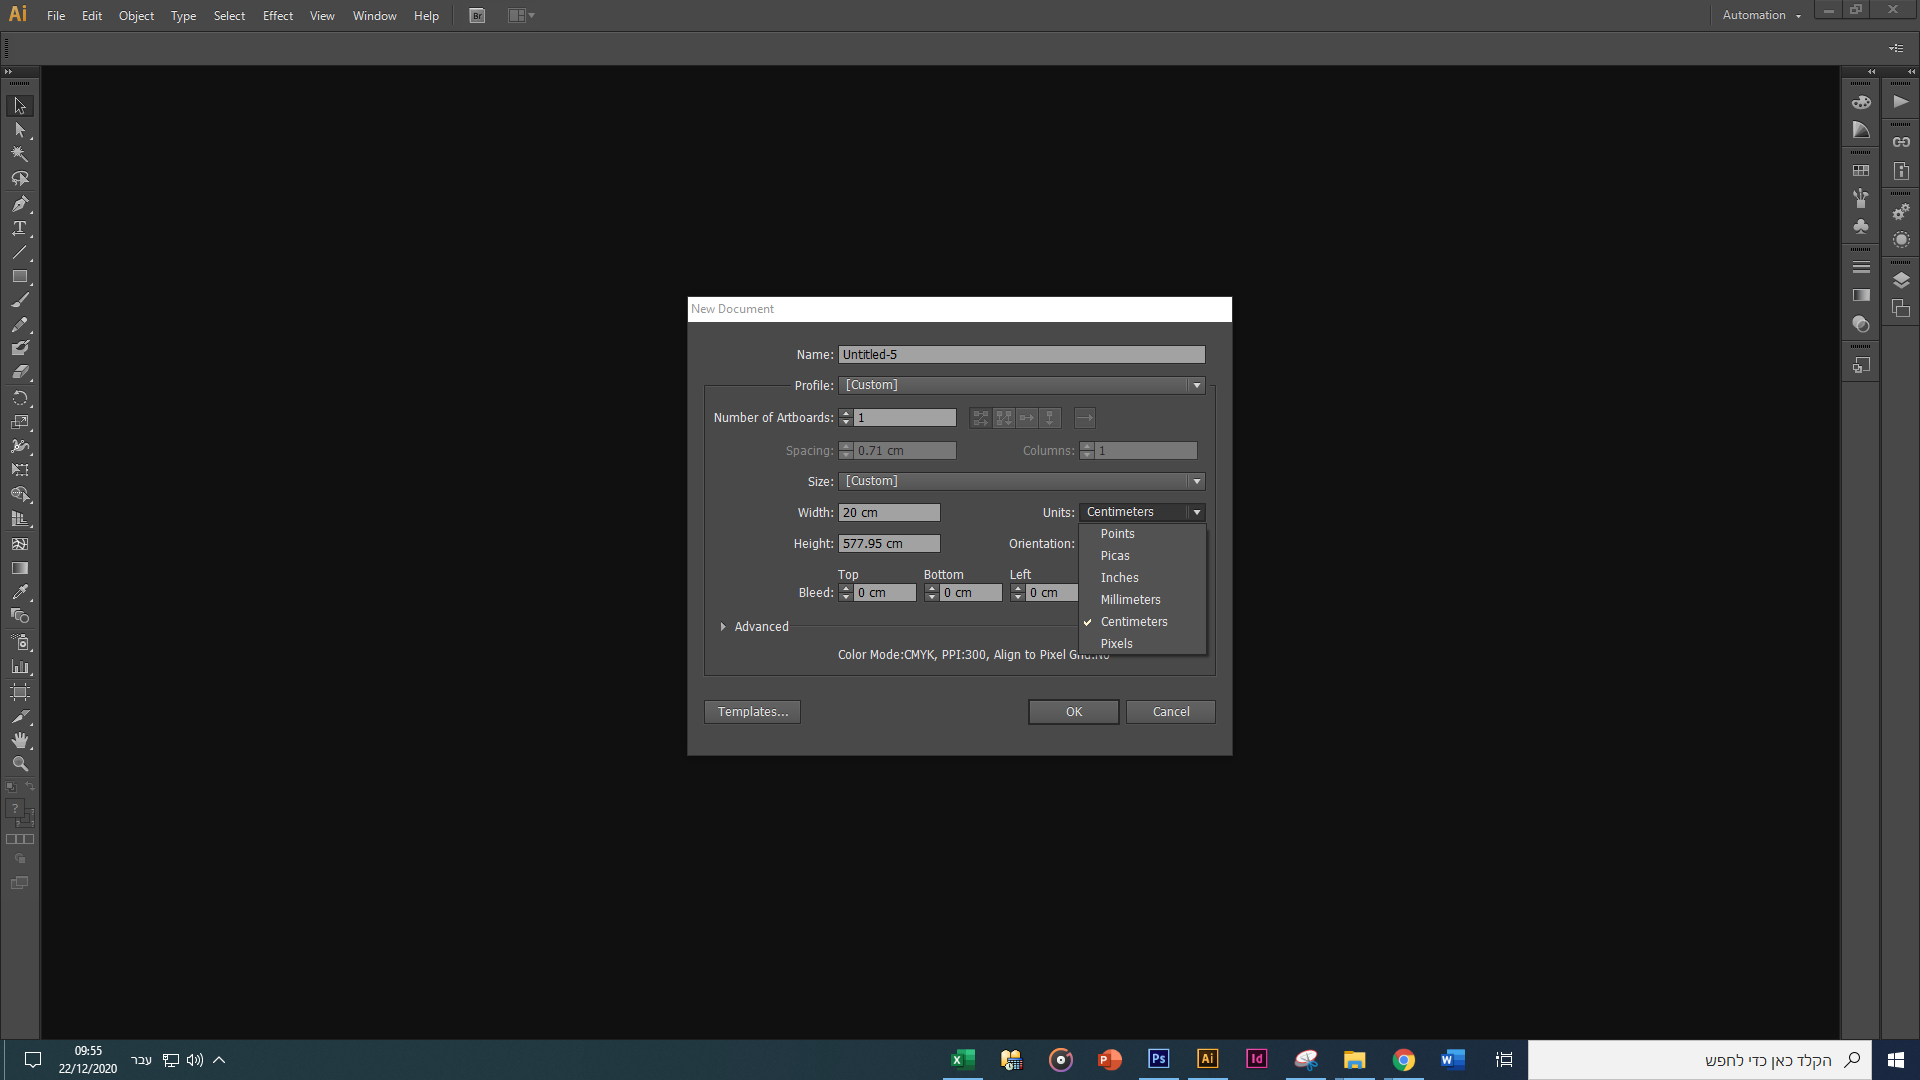The width and height of the screenshot is (1920, 1080).
Task: Select the Eyedropper tool
Action: coord(19,592)
